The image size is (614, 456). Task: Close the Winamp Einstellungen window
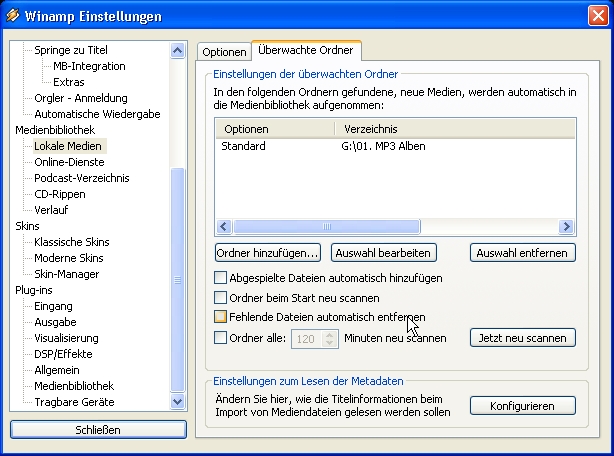[x=598, y=16]
